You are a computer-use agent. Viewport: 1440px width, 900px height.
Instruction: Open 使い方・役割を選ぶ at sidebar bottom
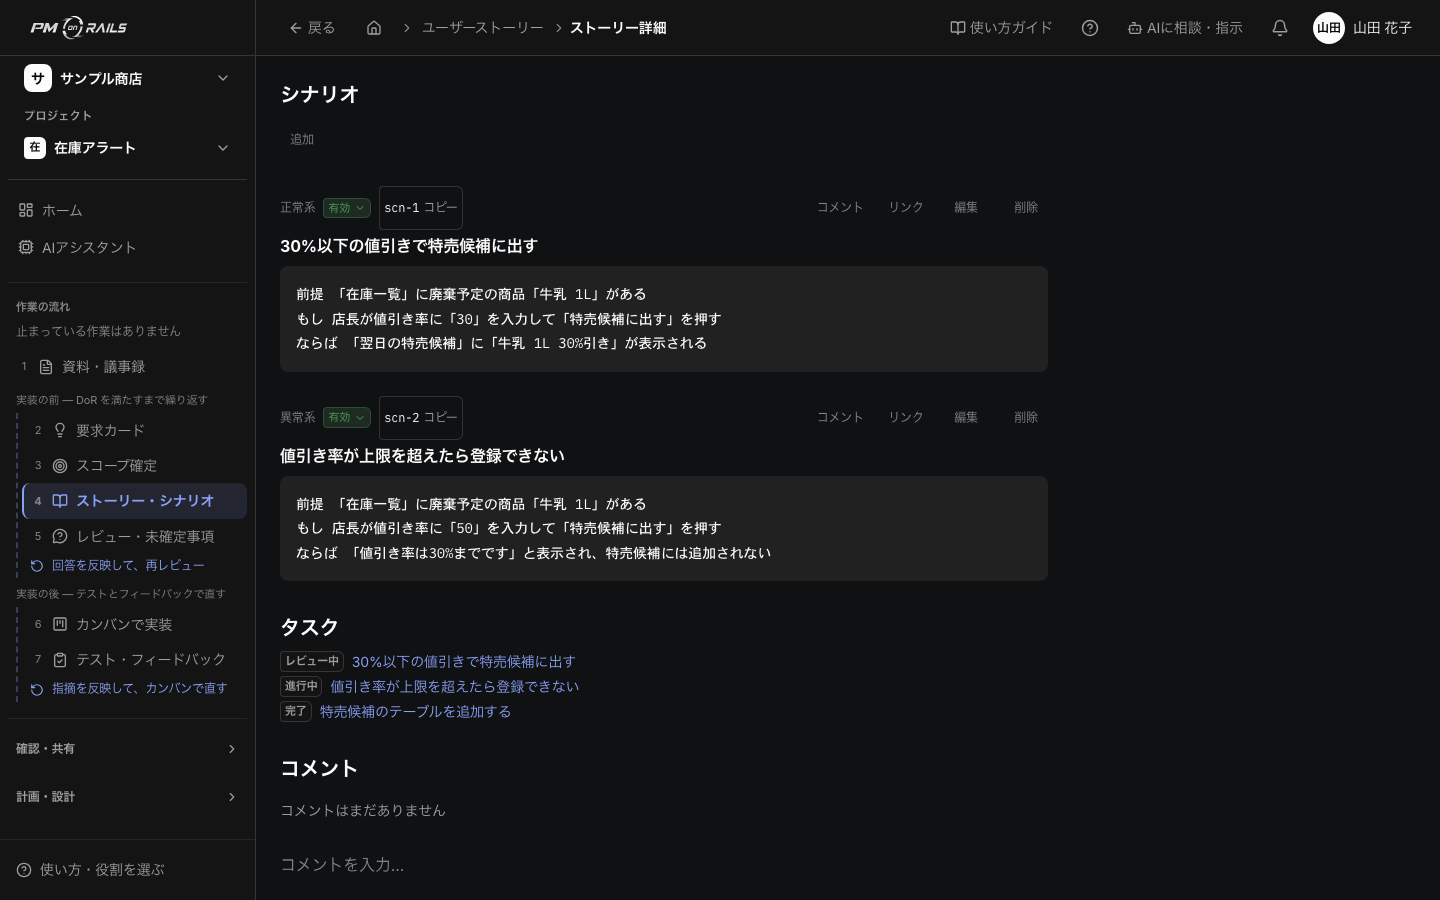(x=90, y=870)
